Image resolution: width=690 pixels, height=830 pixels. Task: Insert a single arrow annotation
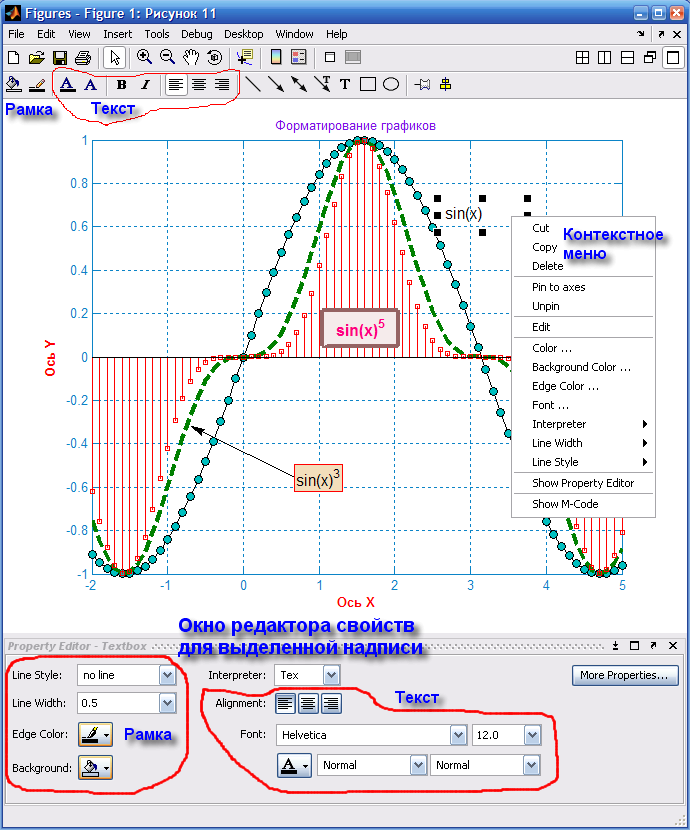point(276,84)
